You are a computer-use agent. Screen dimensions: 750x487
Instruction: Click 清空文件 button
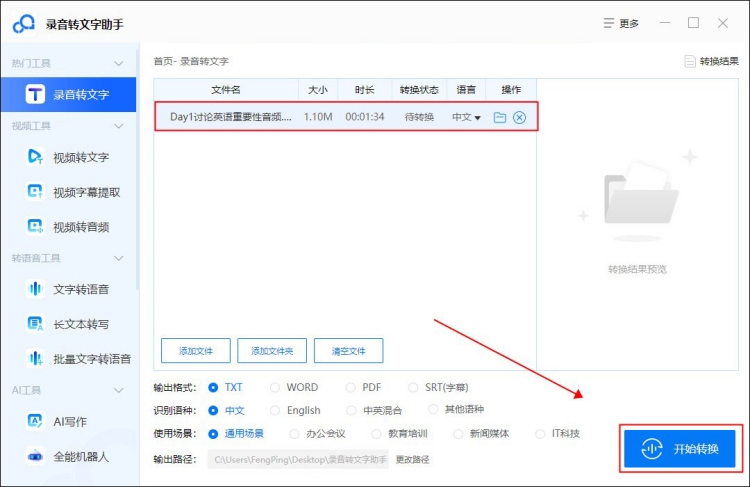[x=349, y=351]
